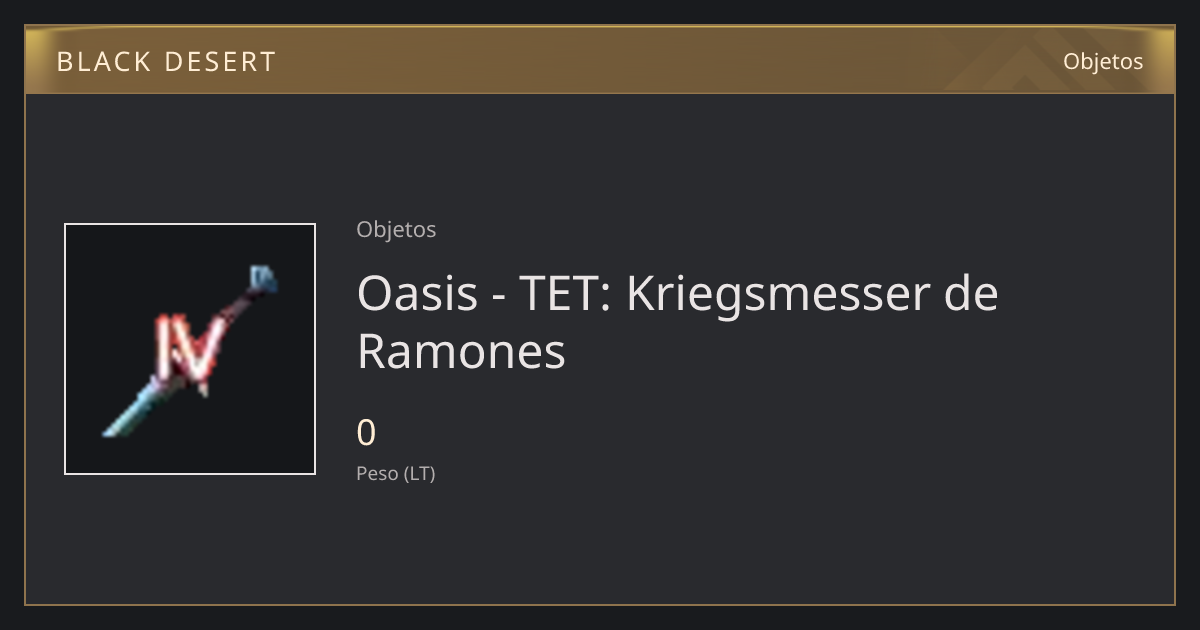Click the blue blade tip of sword icon
Viewport: 1200px width, 630px height.
pyautogui.click(x=125, y=417)
